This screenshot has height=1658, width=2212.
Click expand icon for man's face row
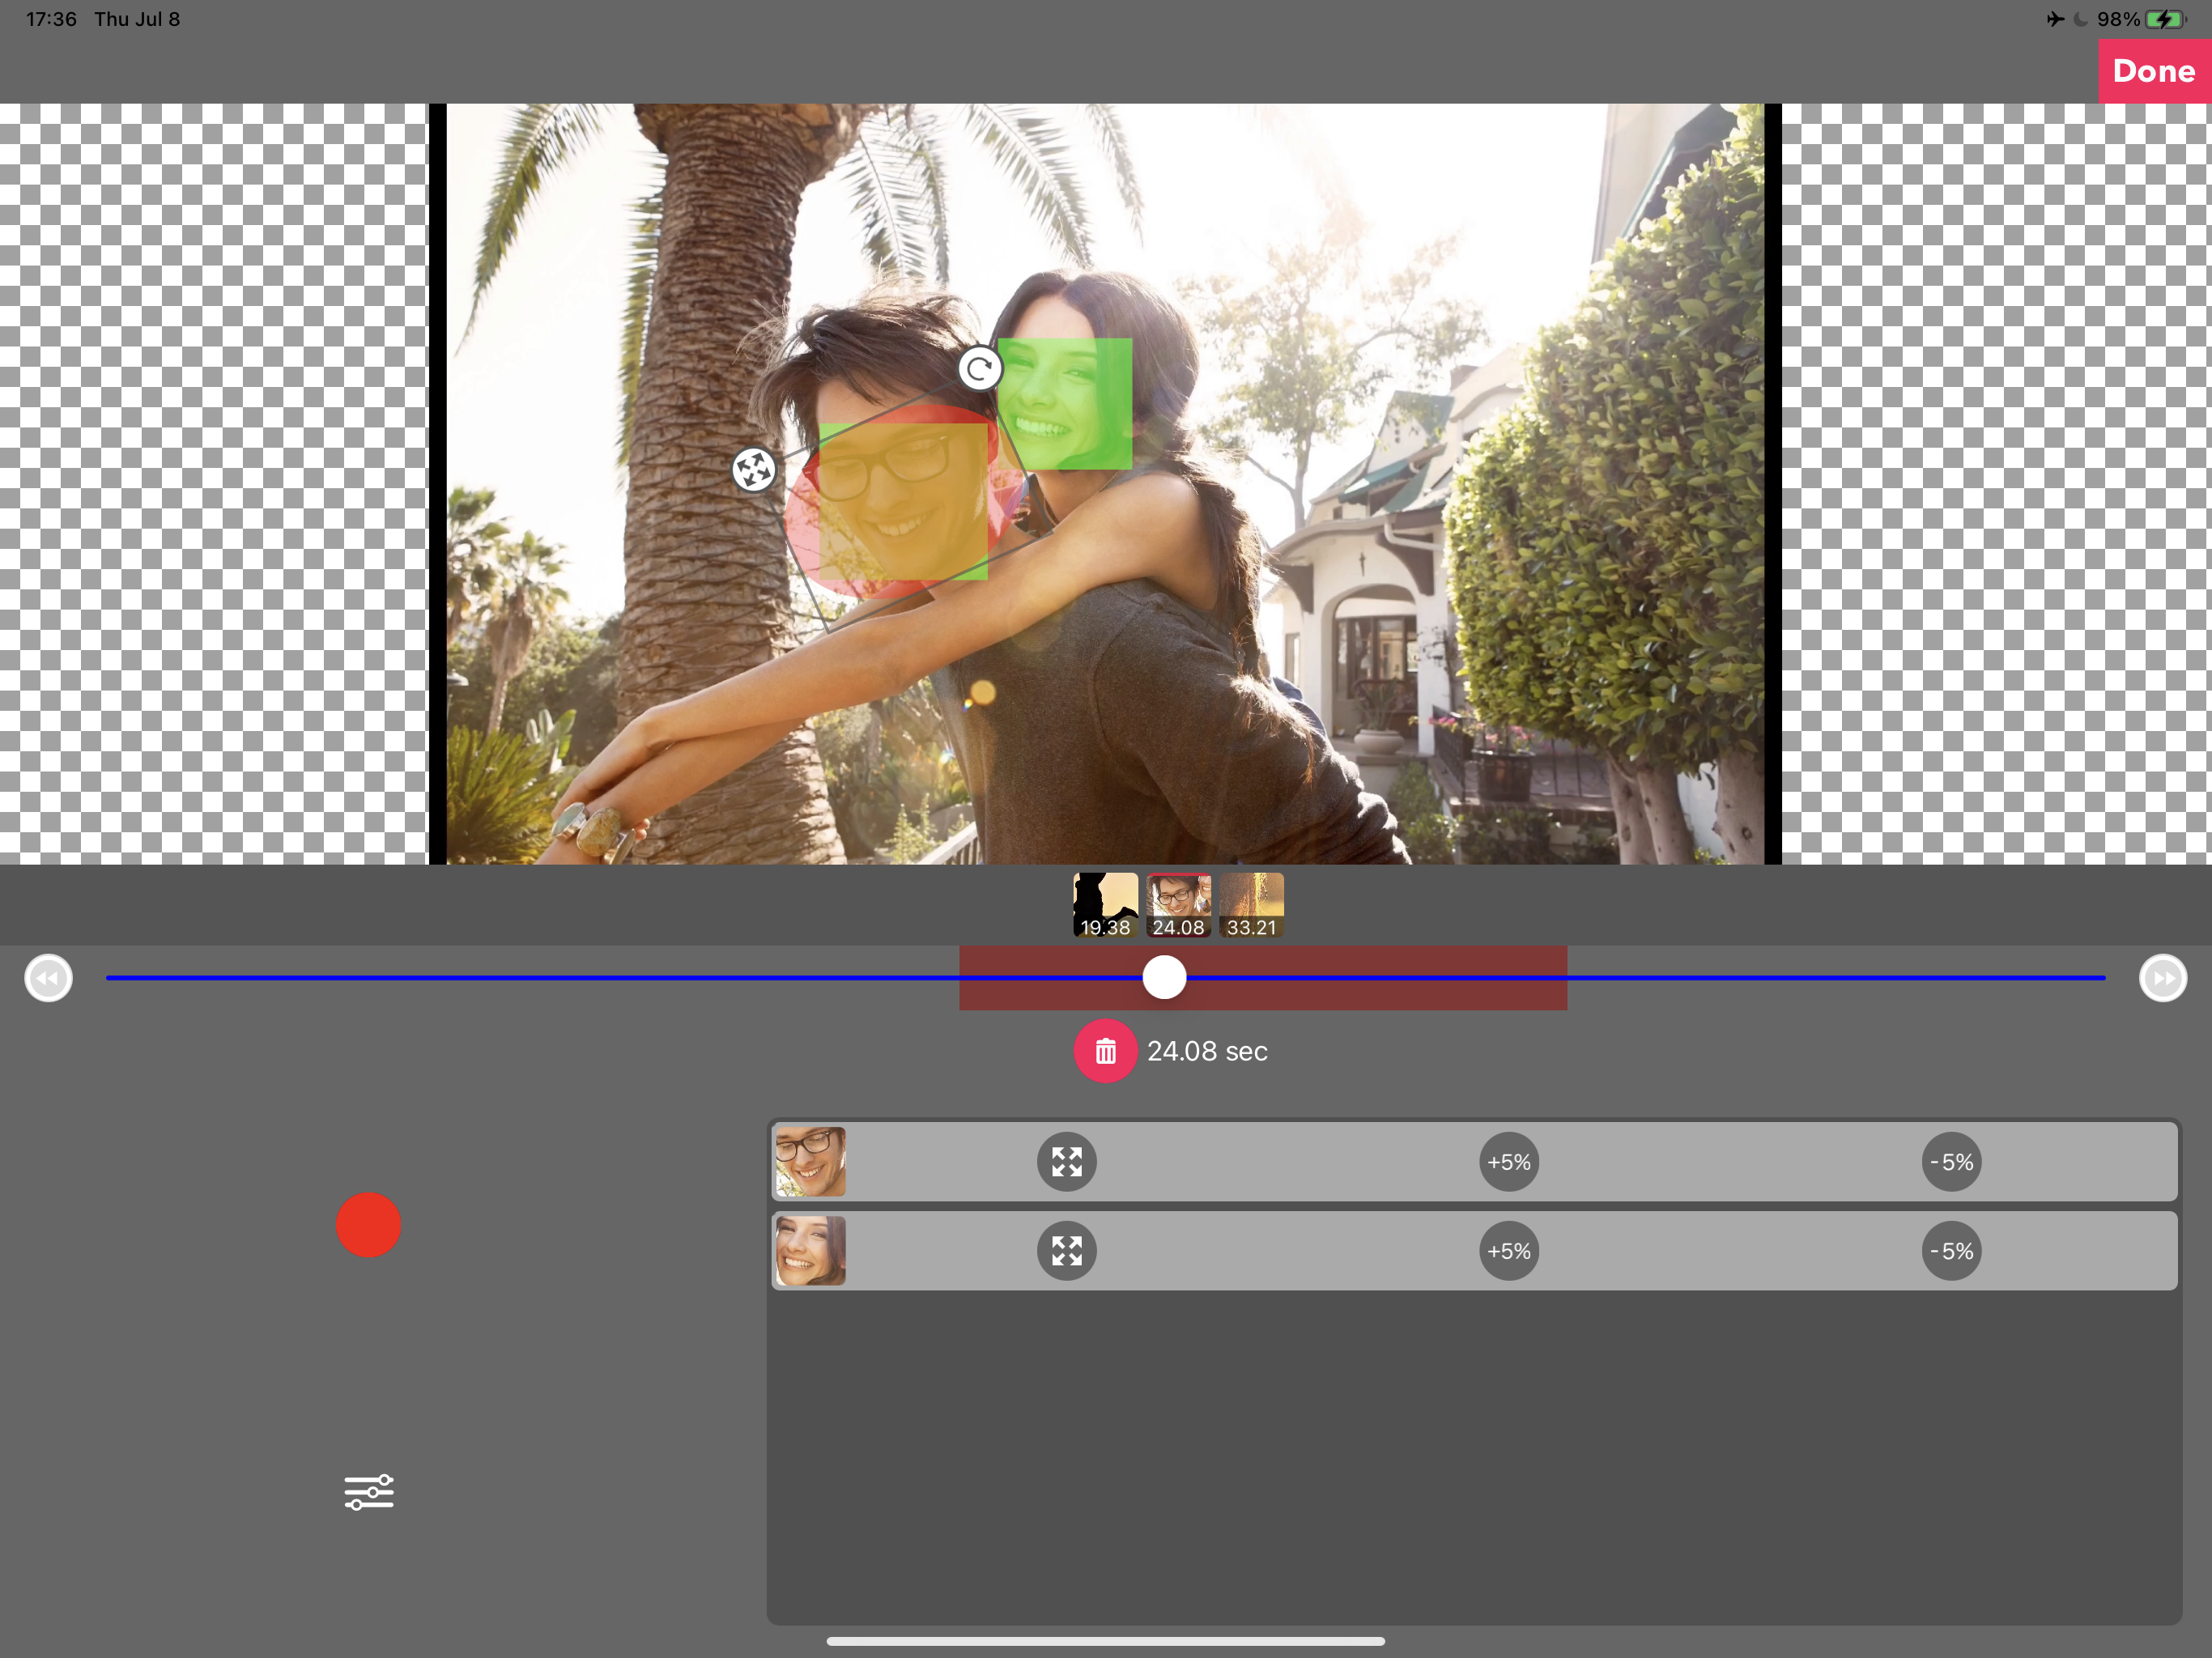coord(1066,1162)
